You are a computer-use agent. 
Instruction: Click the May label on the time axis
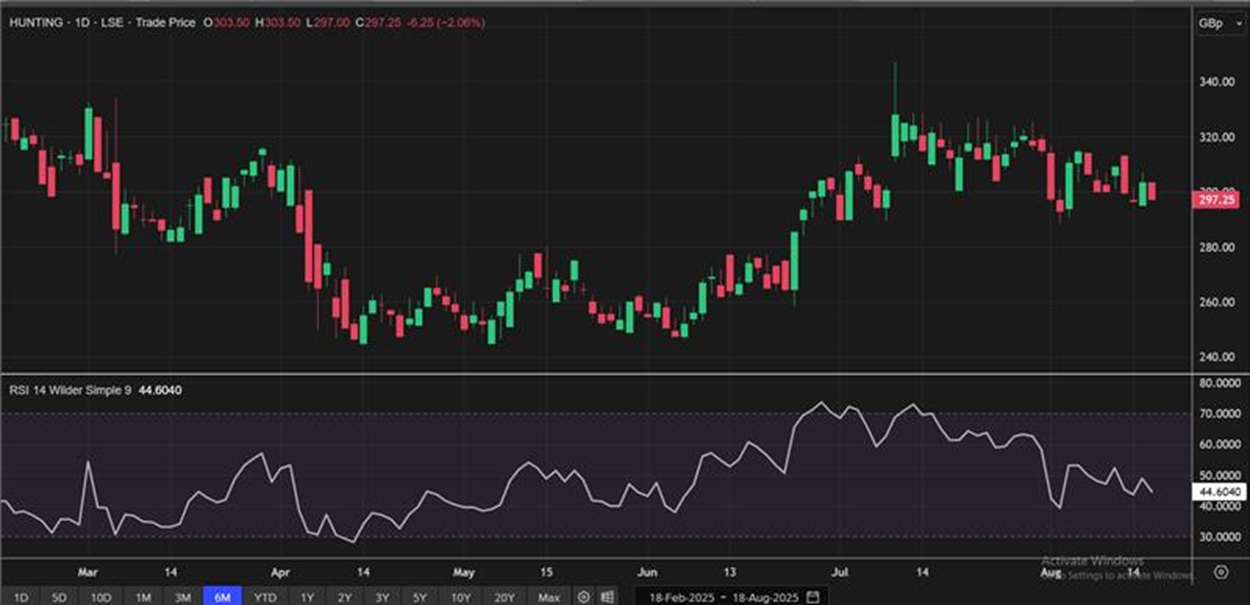click(x=463, y=573)
